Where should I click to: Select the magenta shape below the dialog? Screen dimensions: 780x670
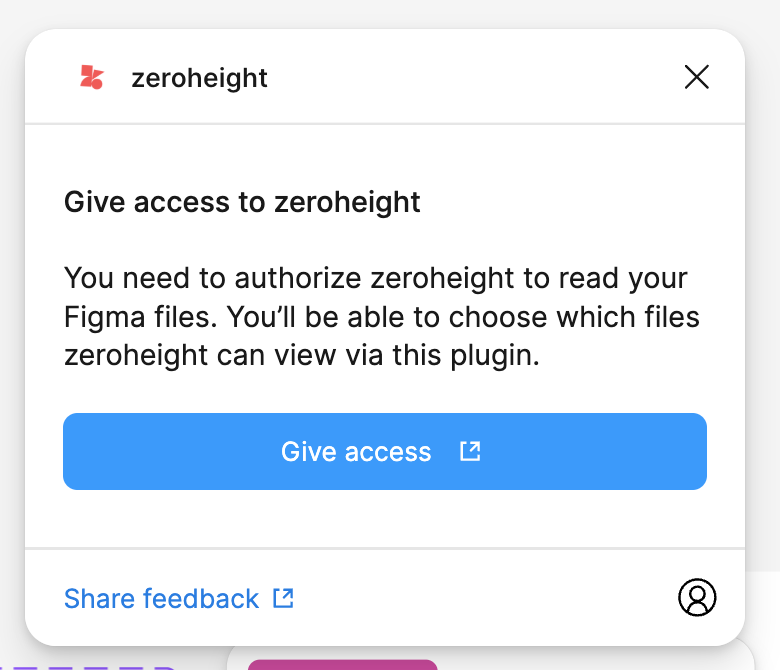pyautogui.click(x=342, y=664)
